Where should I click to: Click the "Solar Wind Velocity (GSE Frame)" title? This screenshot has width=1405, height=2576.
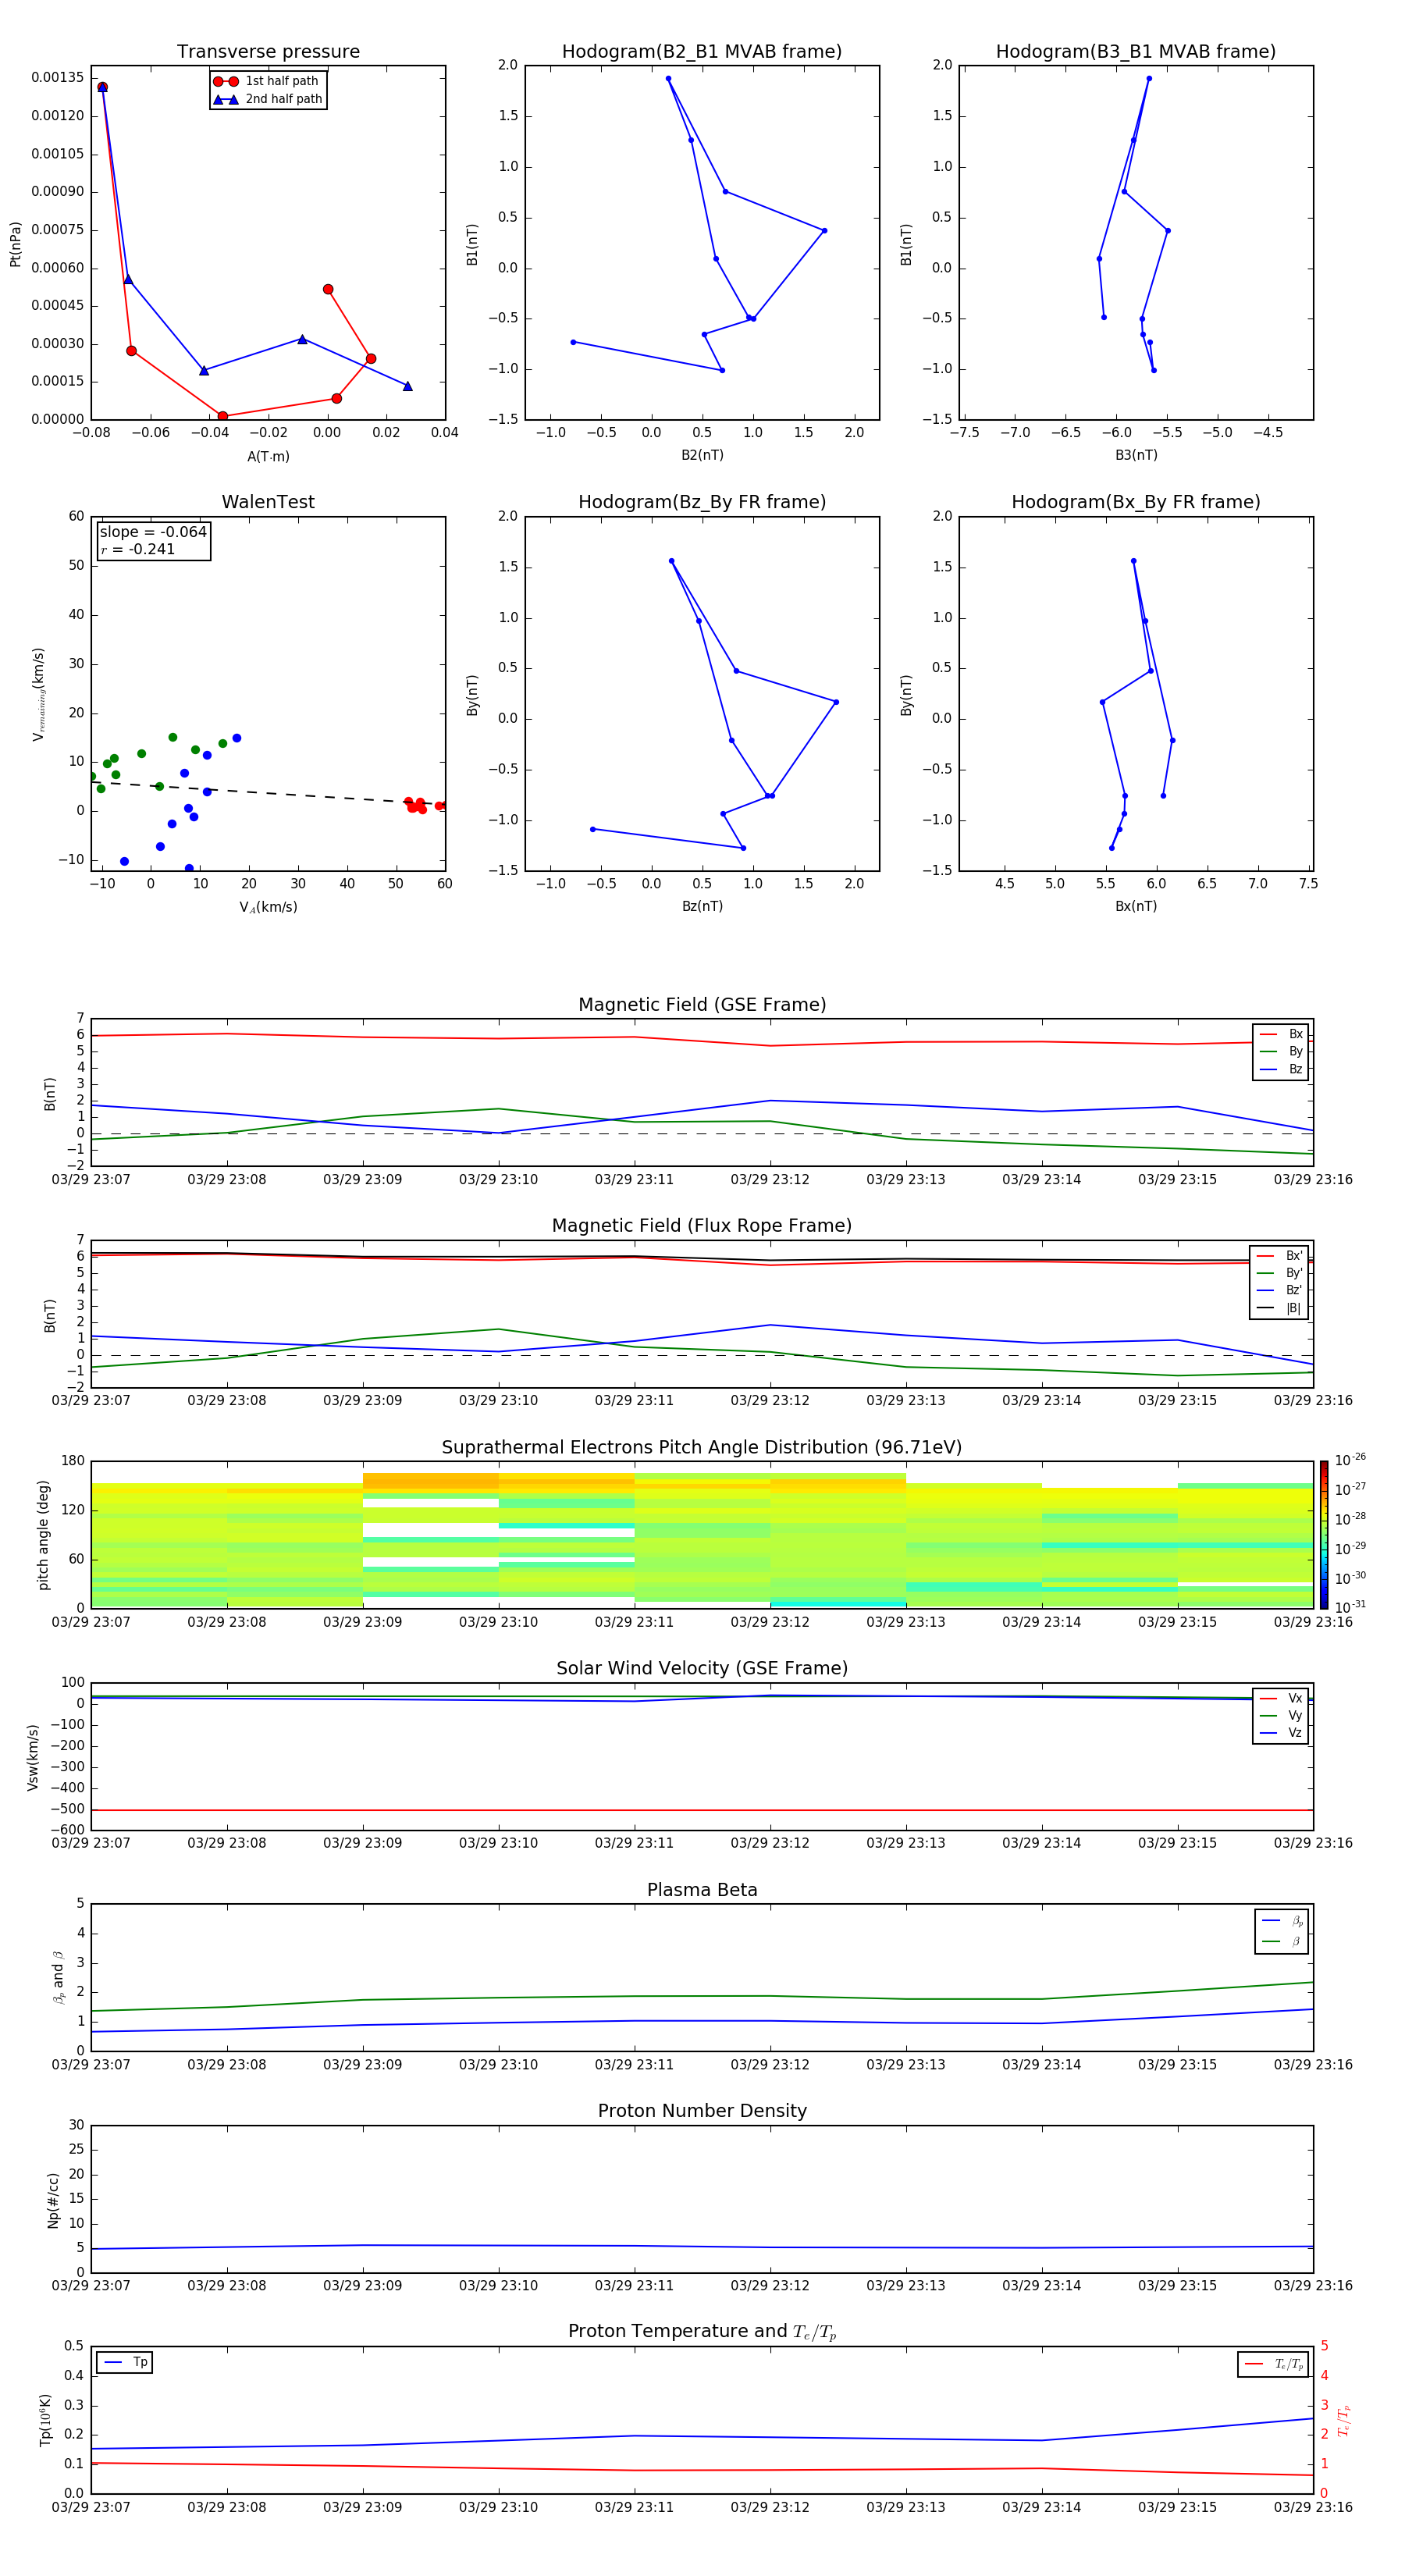[x=702, y=1669]
